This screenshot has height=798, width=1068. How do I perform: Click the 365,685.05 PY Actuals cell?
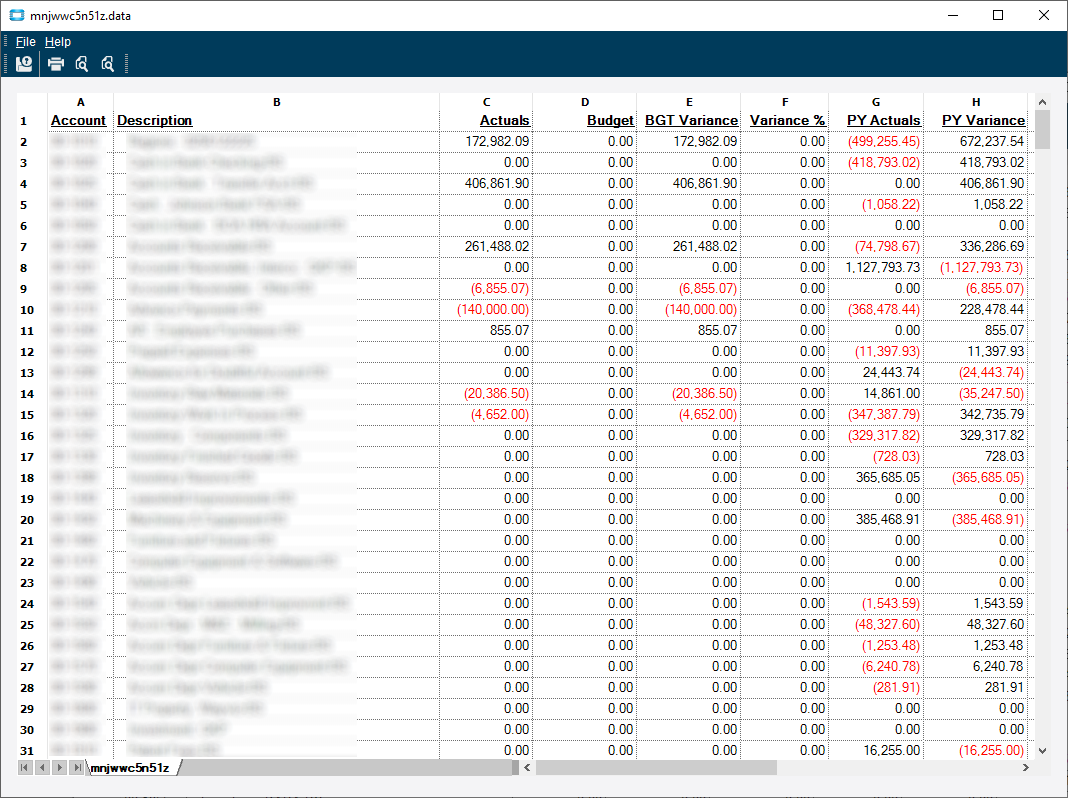876,477
